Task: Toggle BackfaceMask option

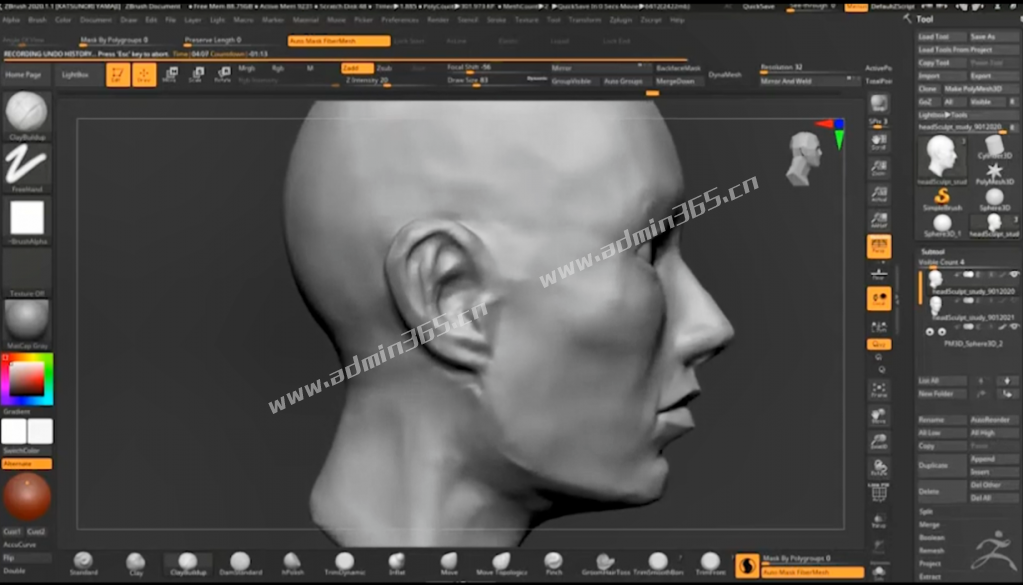Action: [x=679, y=68]
